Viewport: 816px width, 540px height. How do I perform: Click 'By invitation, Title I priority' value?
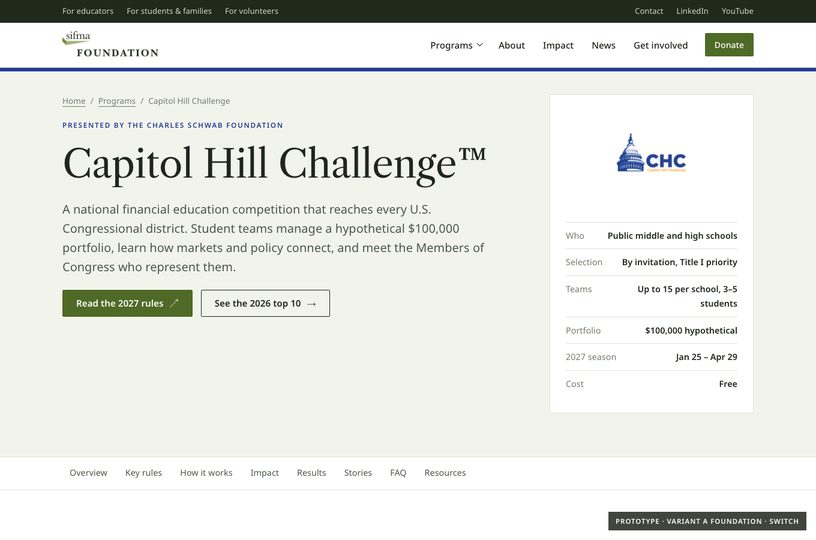680,262
